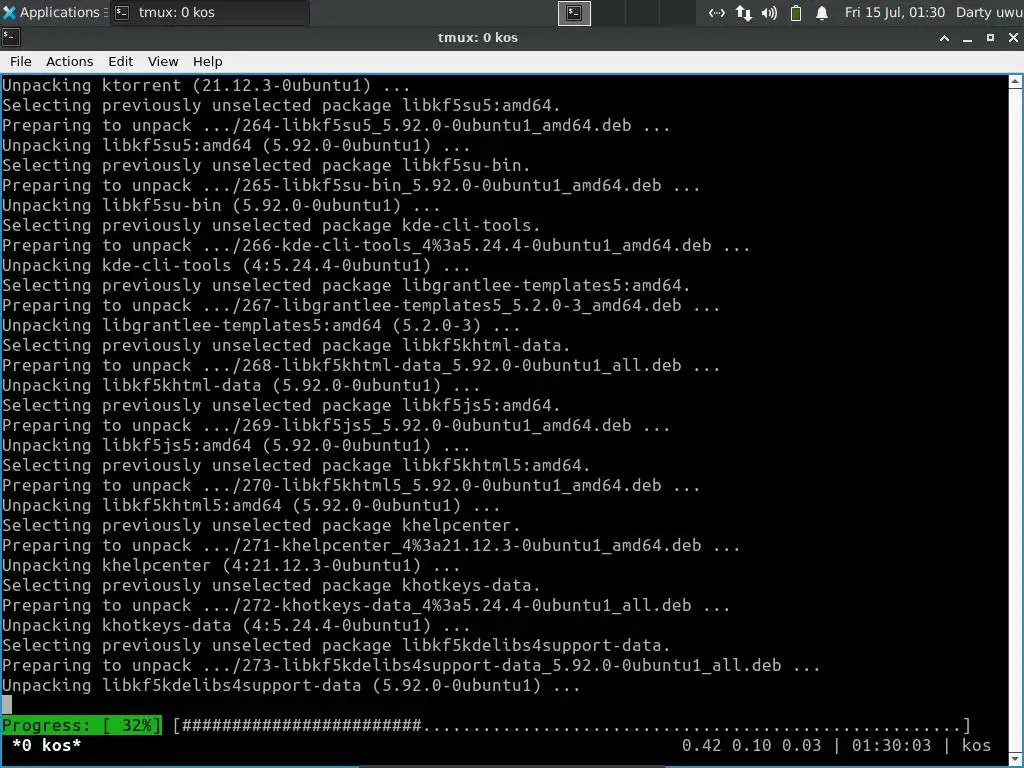Click the 'tmux: 0 kos' window title text

point(477,38)
